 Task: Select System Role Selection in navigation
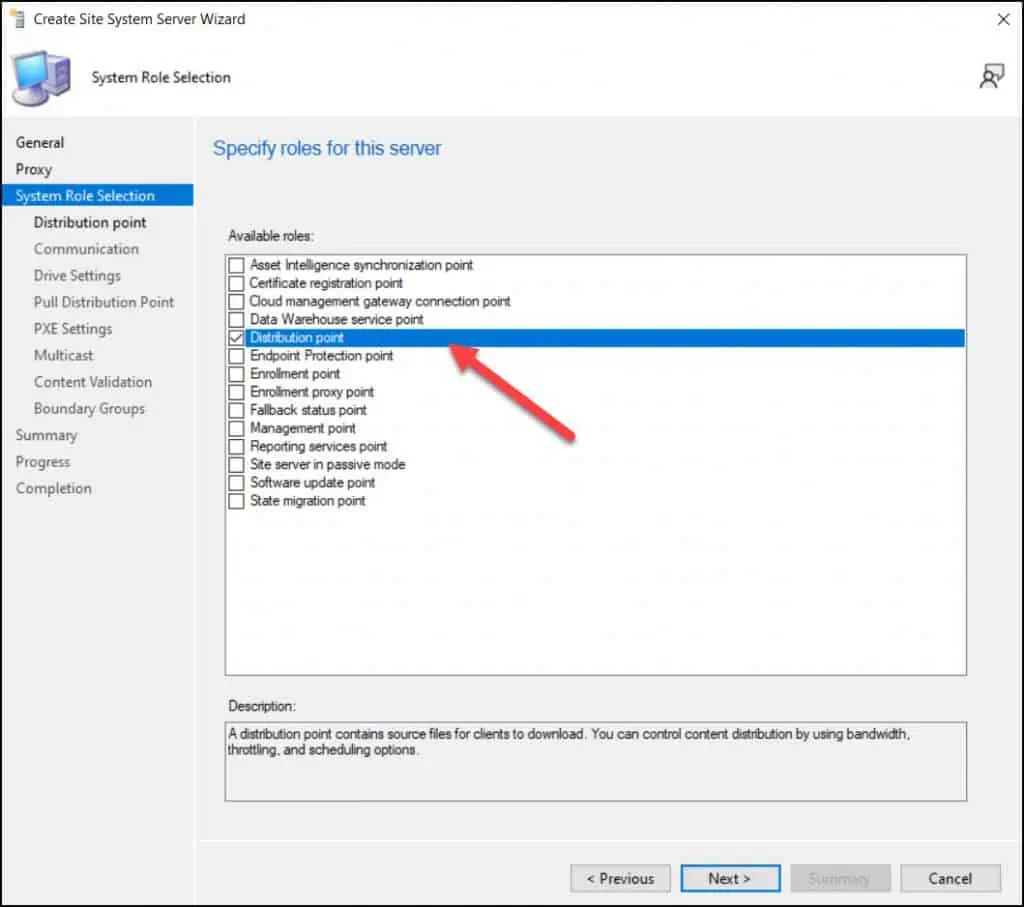[85, 196]
